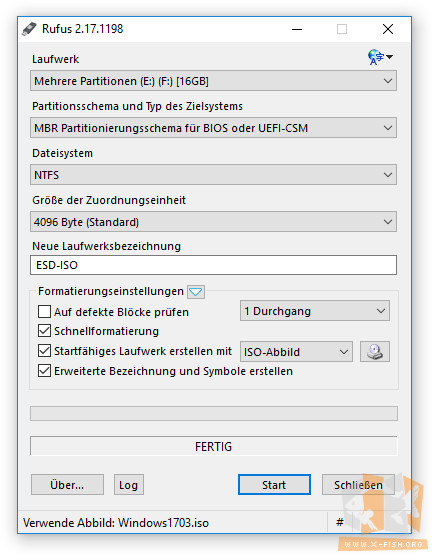The height and width of the screenshot is (556, 433).
Task: Open the Laufwerk drive dropdown
Action: [x=213, y=81]
